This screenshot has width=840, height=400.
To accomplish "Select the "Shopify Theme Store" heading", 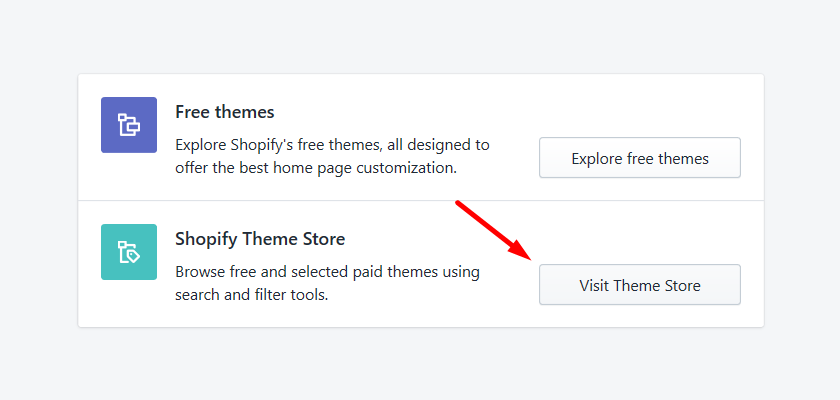I will [260, 239].
